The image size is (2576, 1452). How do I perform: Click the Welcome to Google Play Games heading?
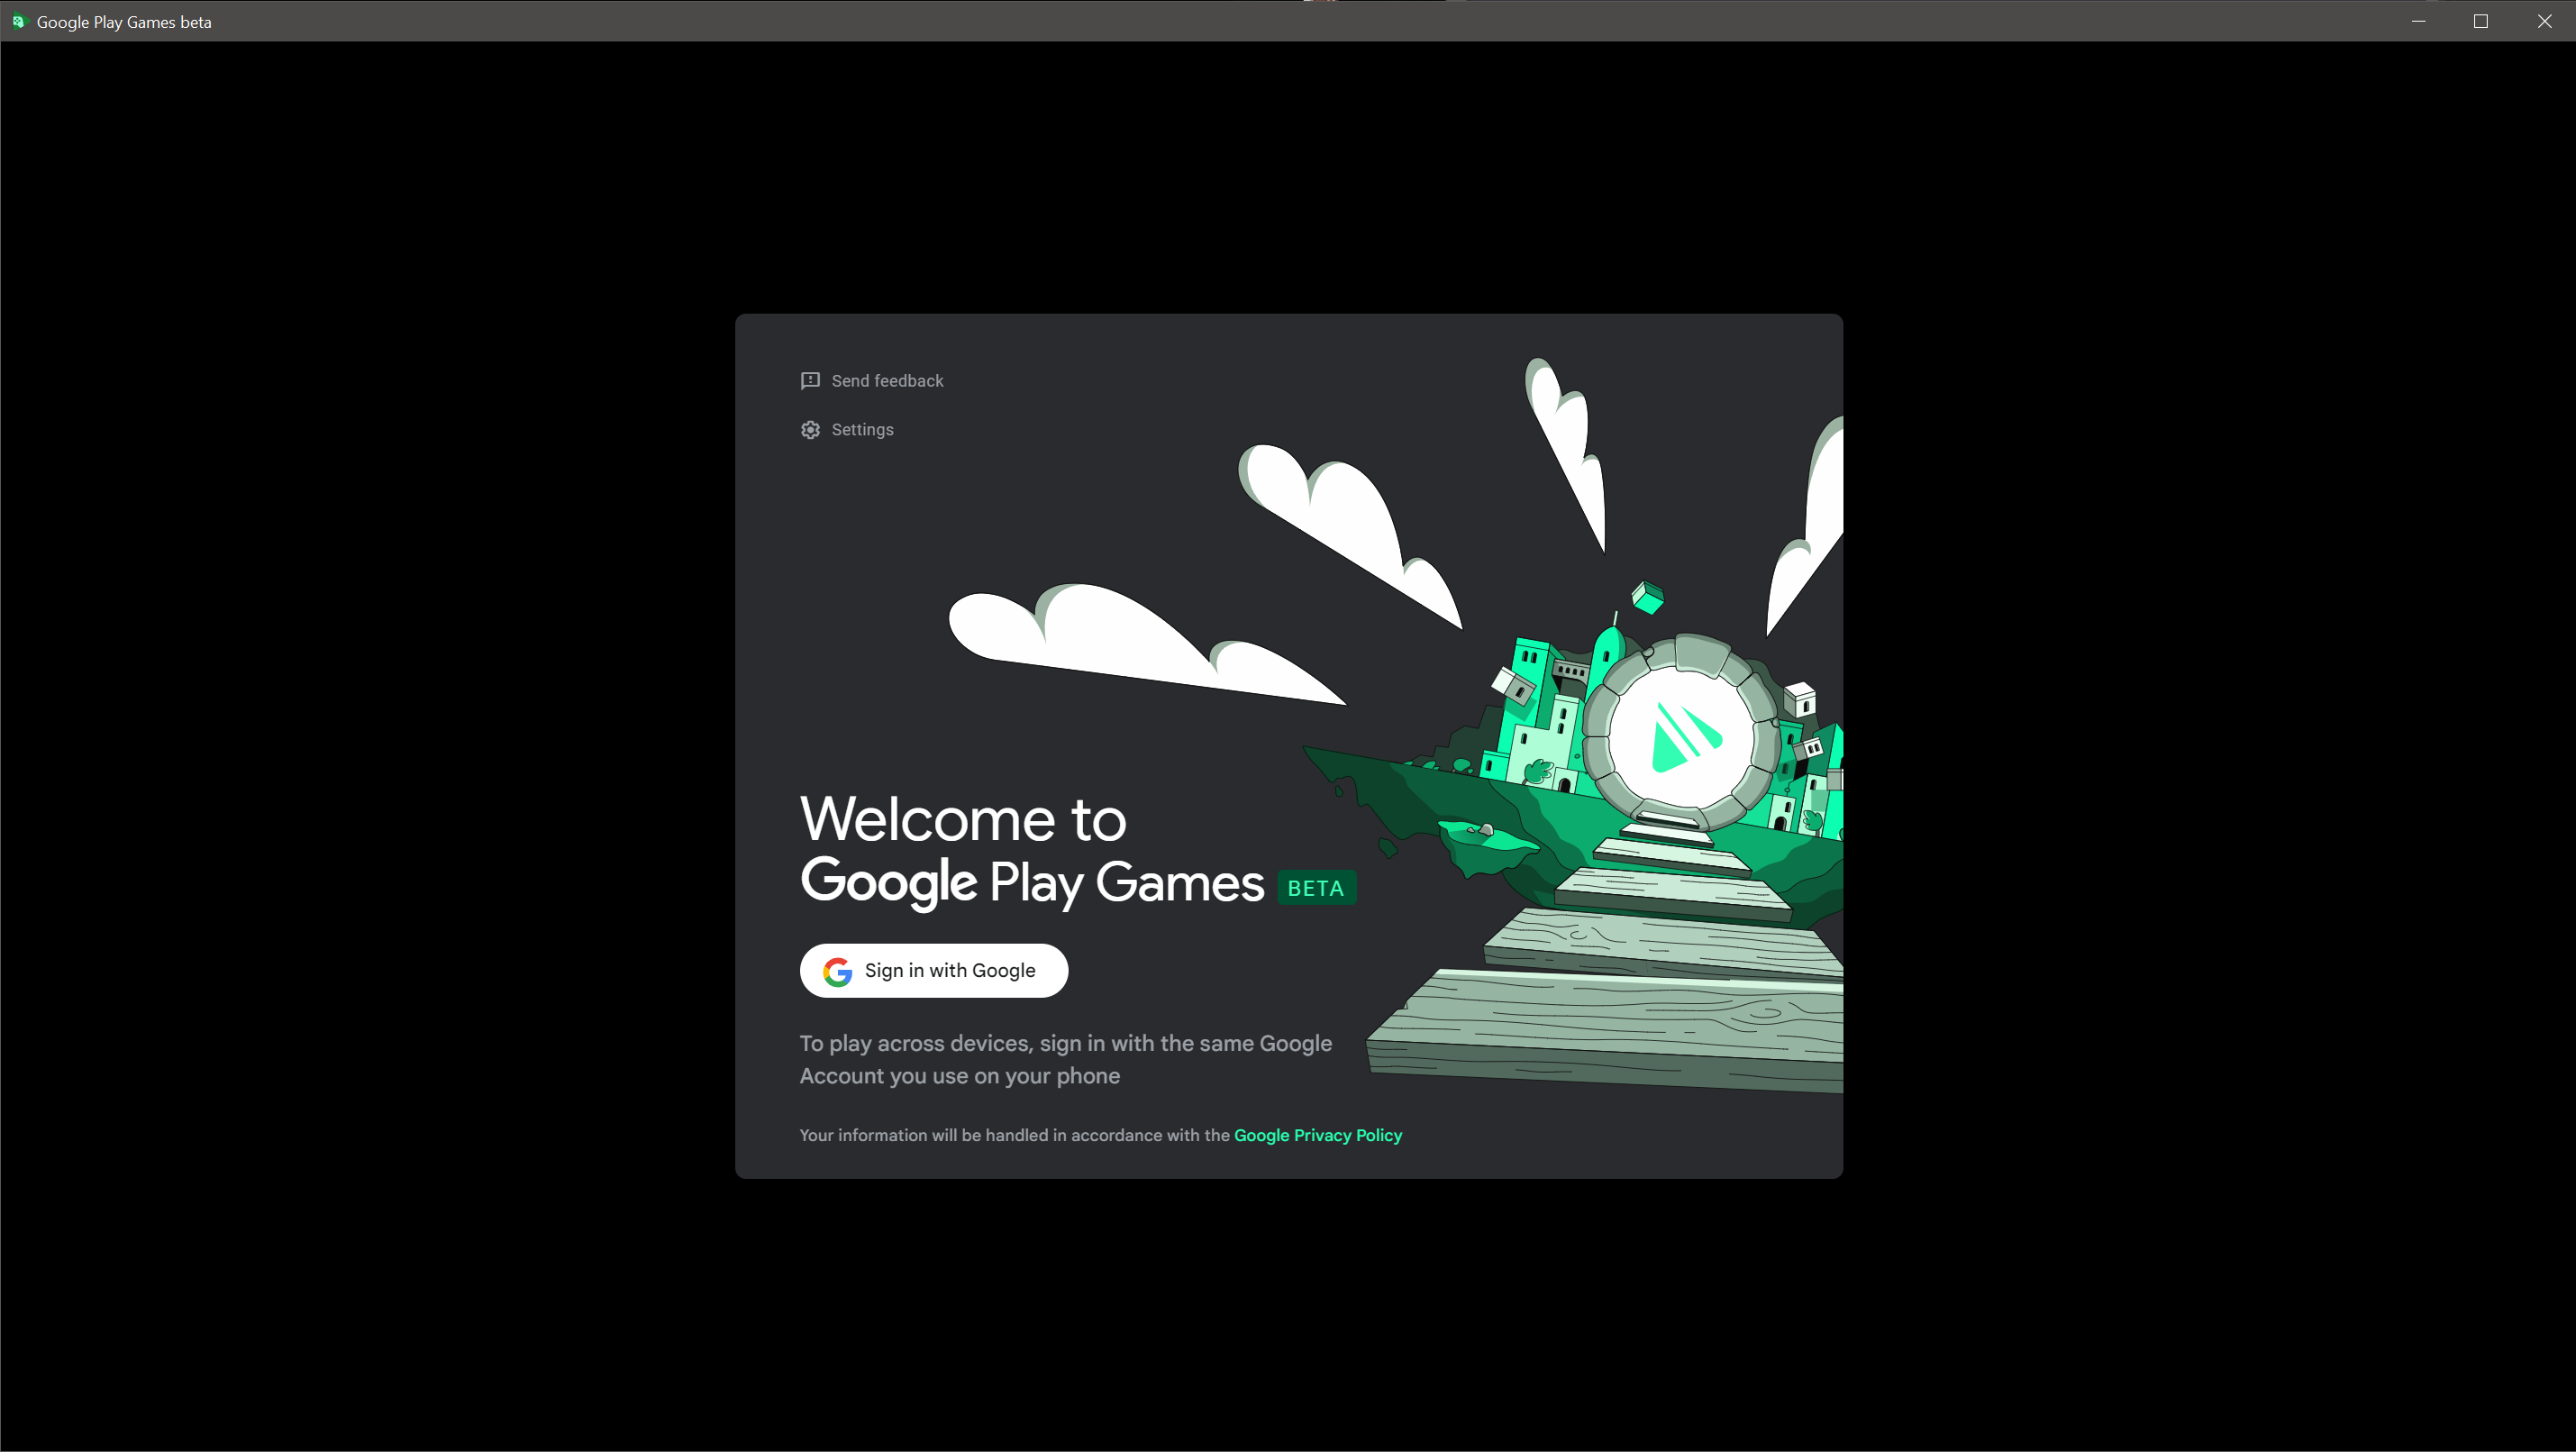(1030, 850)
